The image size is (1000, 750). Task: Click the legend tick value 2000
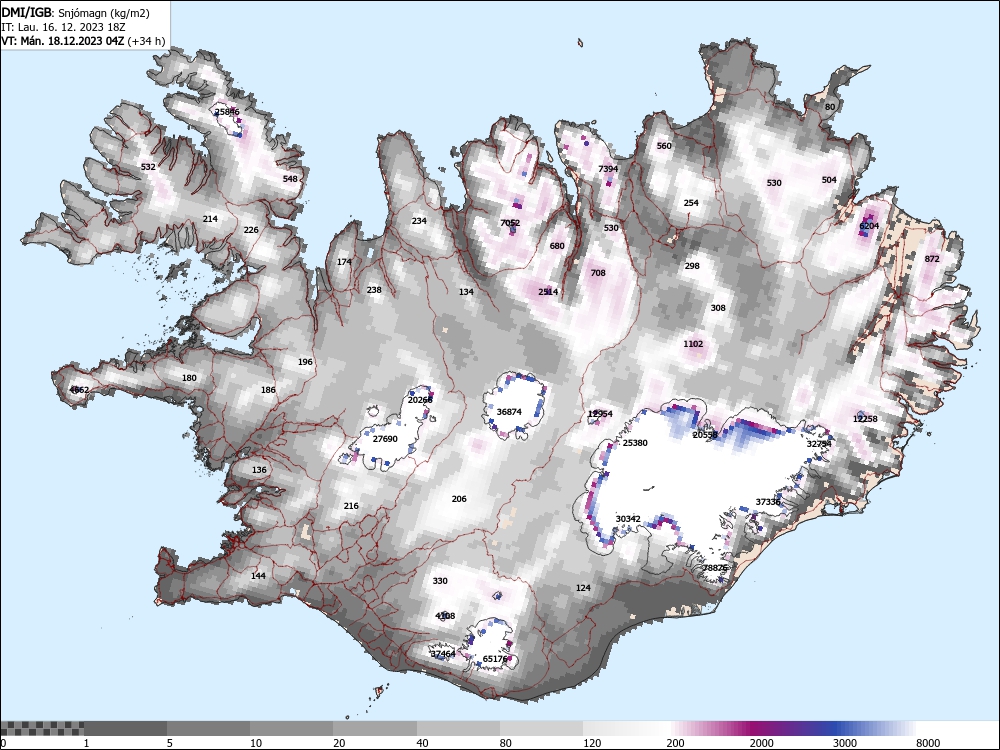[761, 743]
